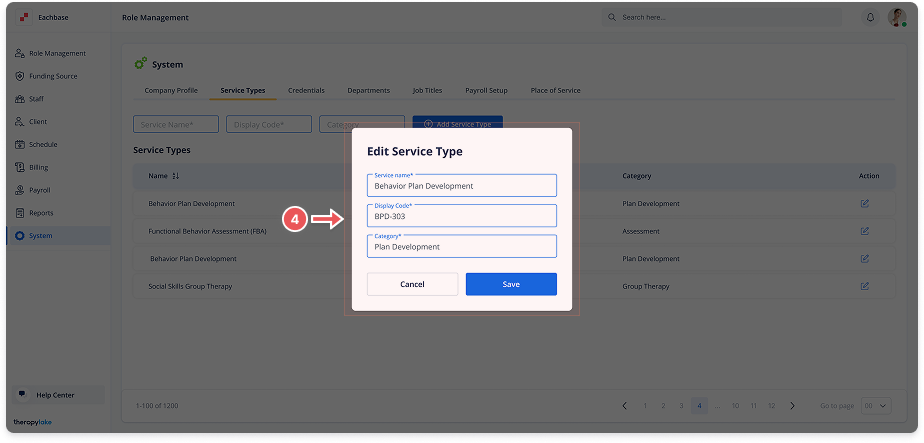This screenshot has width=924, height=443.
Task: Click the Reports icon in sidebar
Action: (20, 213)
